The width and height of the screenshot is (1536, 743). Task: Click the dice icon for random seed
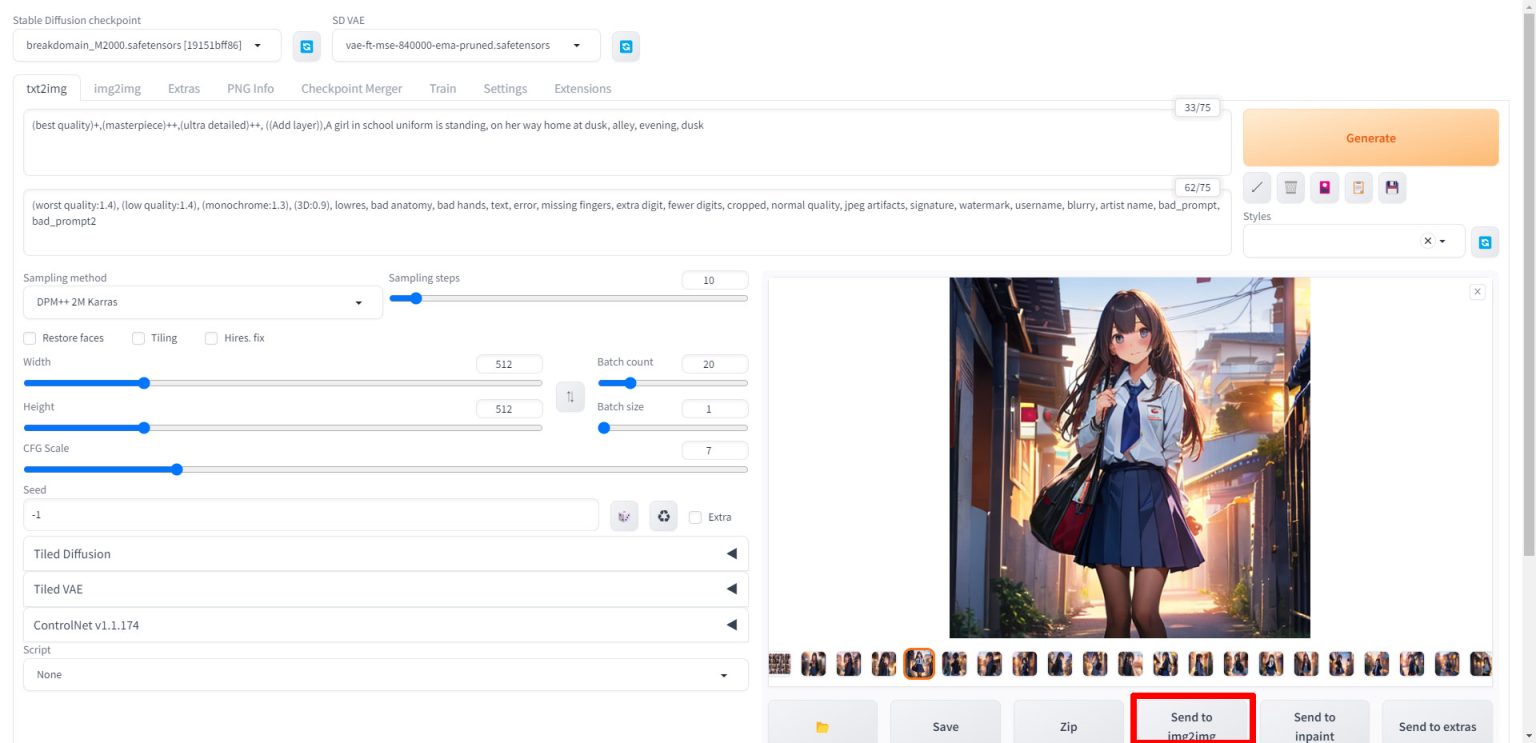624,517
